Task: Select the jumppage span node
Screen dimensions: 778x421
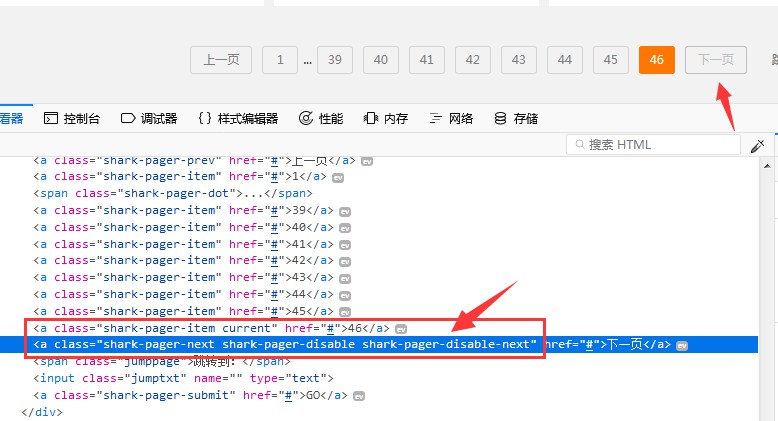Action: (x=162, y=361)
